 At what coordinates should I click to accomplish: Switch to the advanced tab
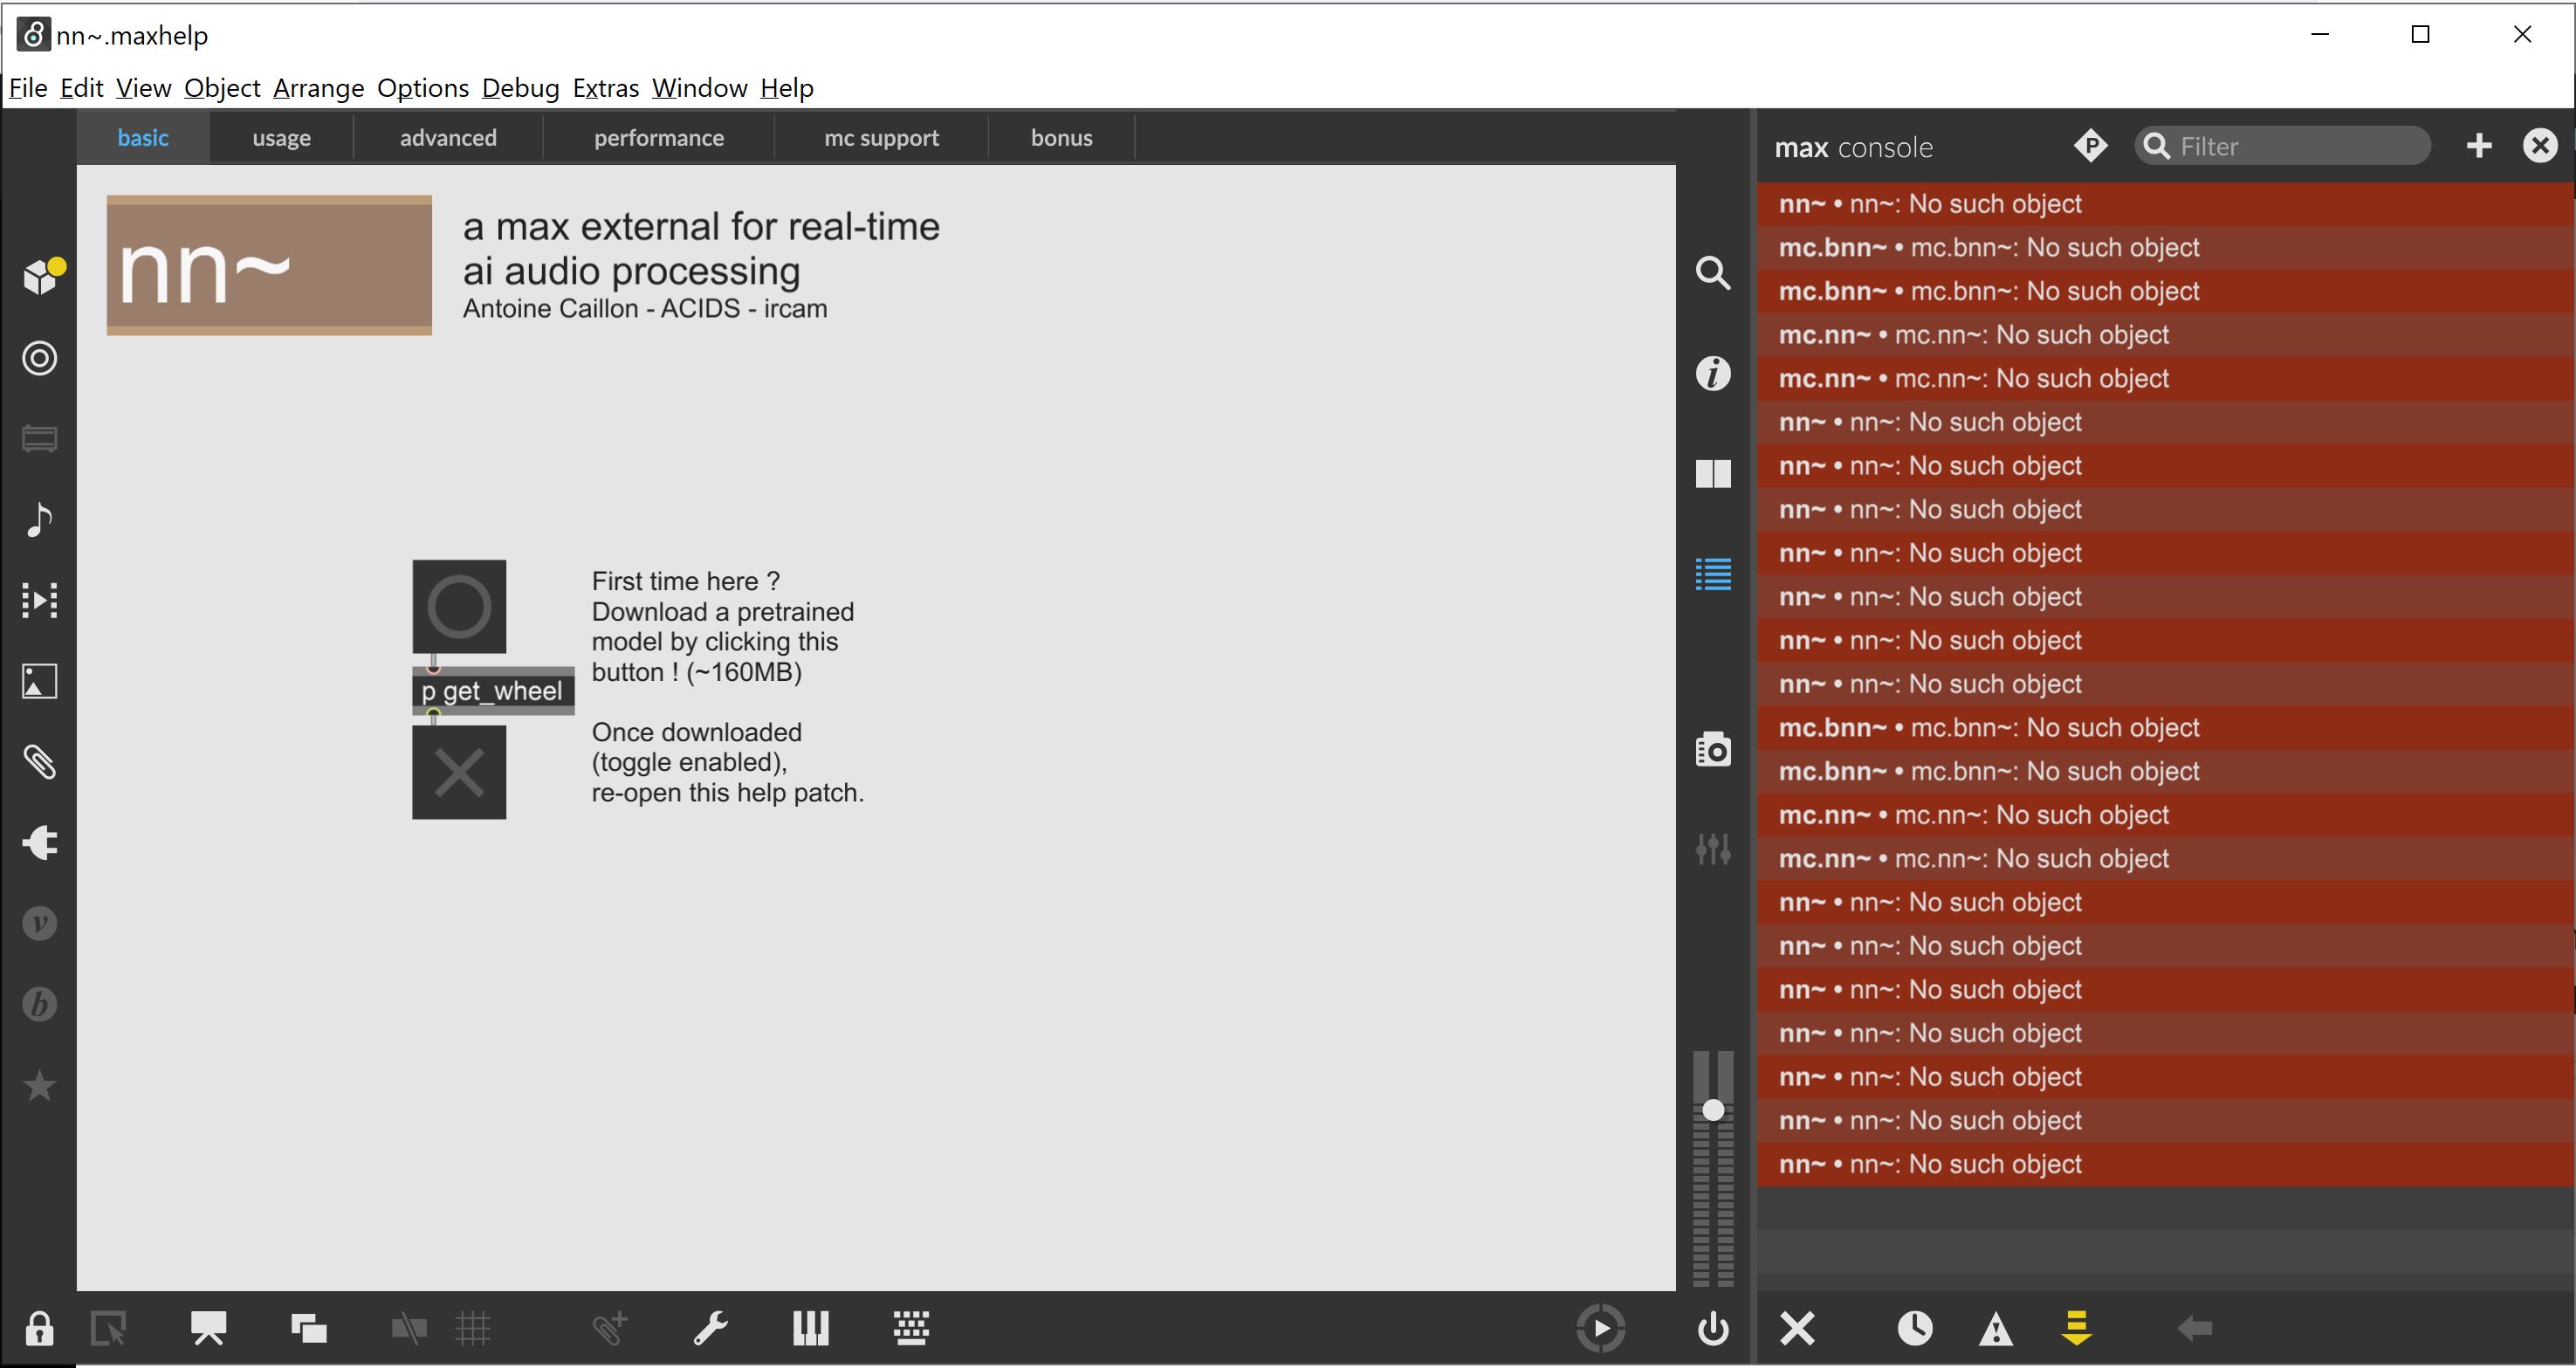click(448, 138)
